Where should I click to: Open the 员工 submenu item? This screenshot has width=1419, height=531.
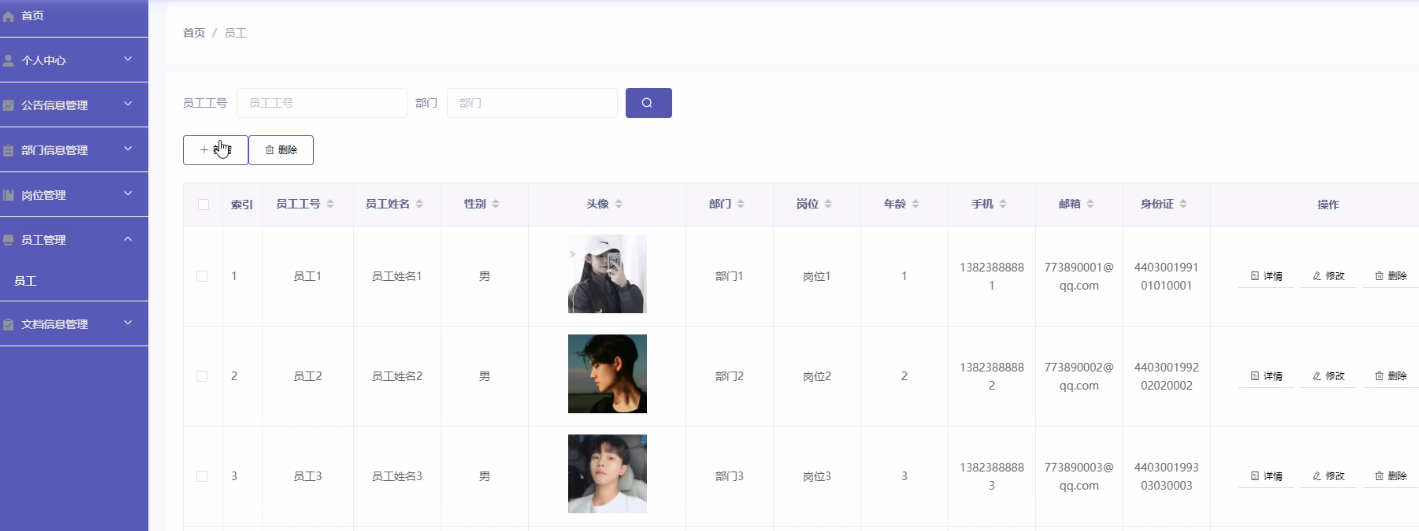point(26,282)
